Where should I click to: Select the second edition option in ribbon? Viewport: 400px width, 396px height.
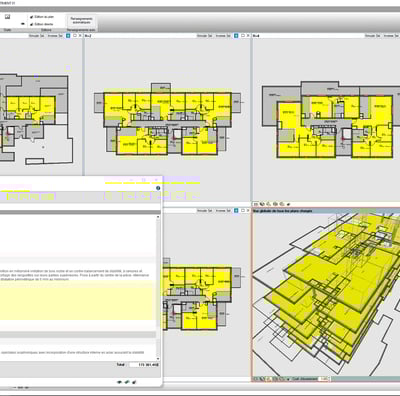click(42, 24)
